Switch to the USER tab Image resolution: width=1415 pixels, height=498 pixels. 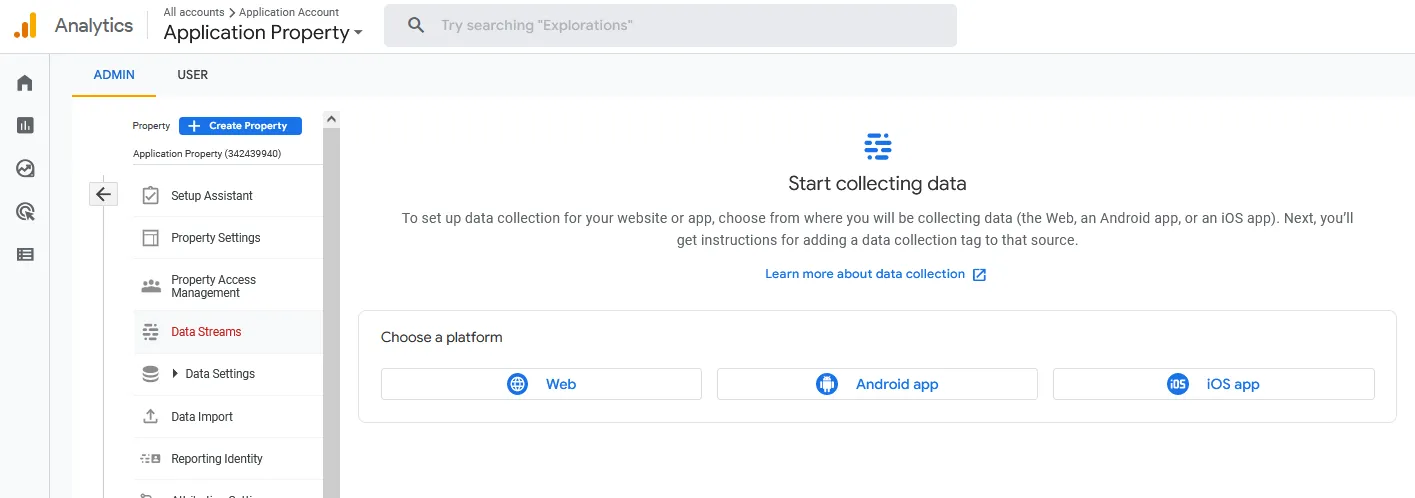[193, 75]
